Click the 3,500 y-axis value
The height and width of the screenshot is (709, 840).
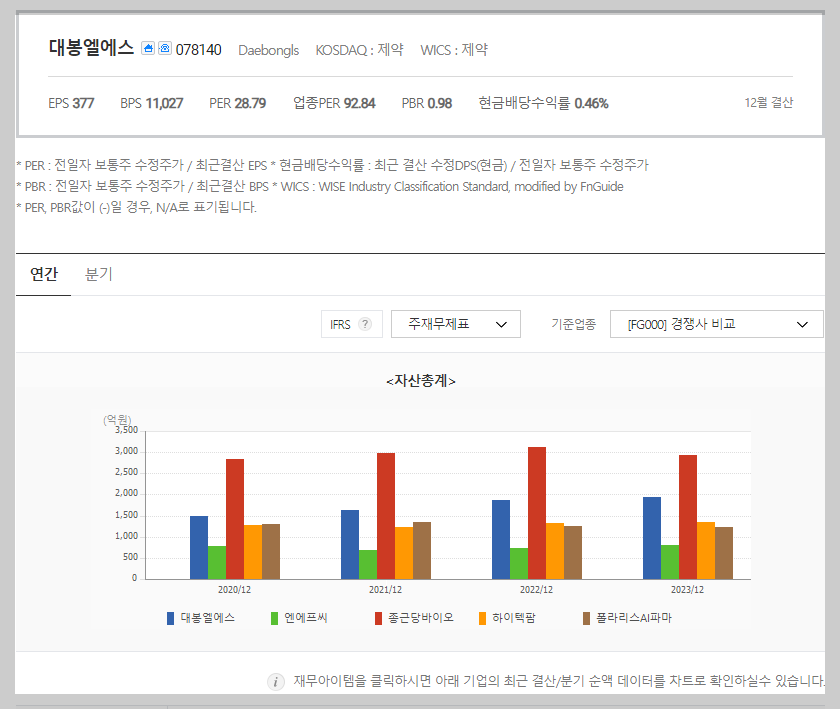[x=126, y=430]
